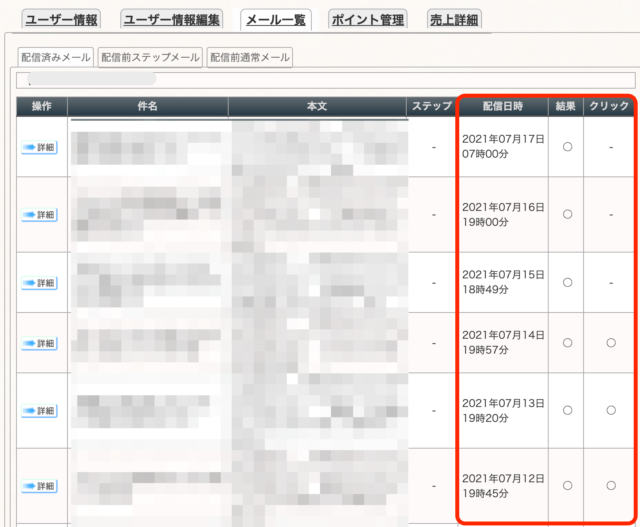The width and height of the screenshot is (640, 527).
Task: Click クリック dash for 07月17日 row
Action: (x=611, y=147)
